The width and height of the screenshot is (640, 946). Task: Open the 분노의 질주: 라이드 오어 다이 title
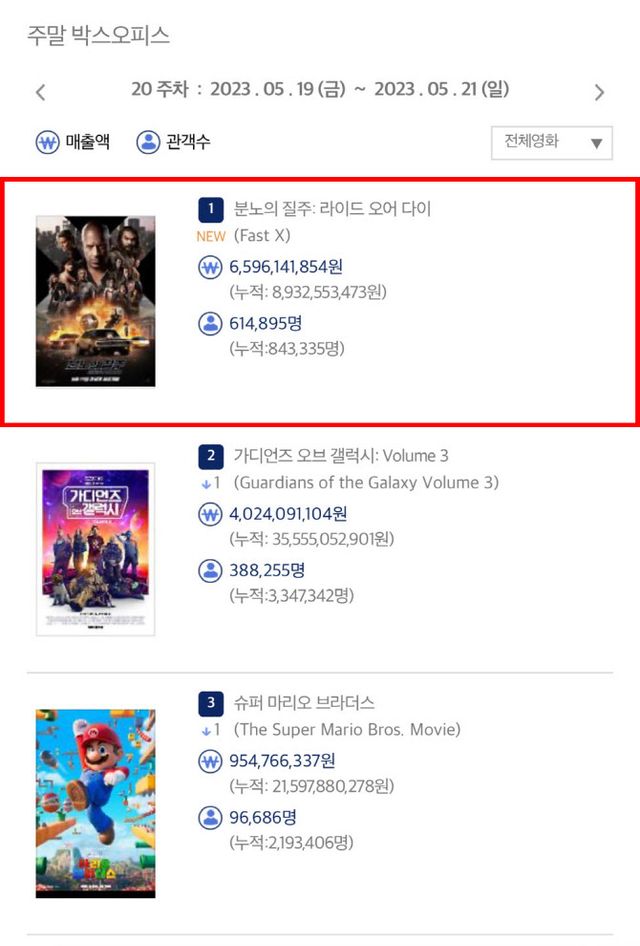tap(332, 209)
